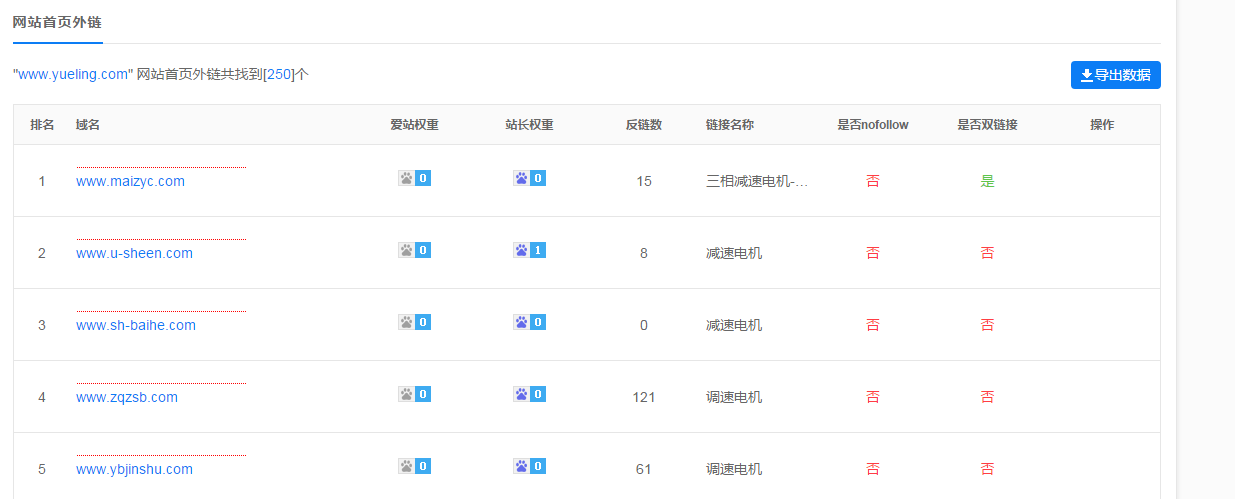This screenshot has height=499, width=1235.
Task: Click the 是否nofollow column header
Action: pos(872,125)
